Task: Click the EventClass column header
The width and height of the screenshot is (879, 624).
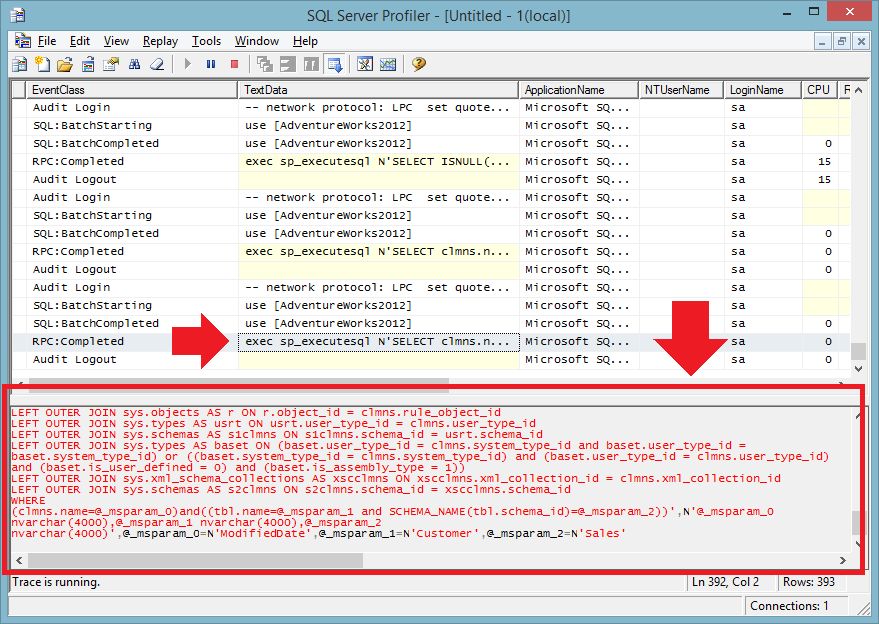Action: (x=132, y=90)
